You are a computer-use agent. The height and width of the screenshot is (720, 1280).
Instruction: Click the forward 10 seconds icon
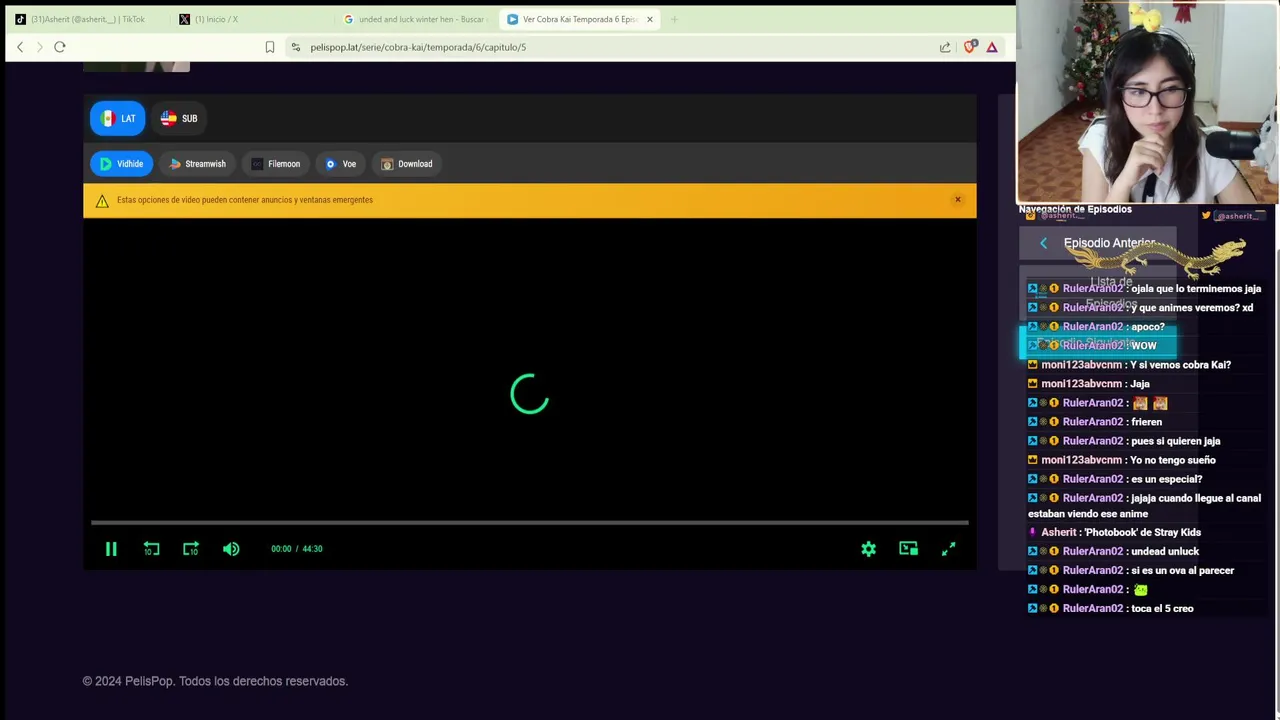pyautogui.click(x=191, y=549)
